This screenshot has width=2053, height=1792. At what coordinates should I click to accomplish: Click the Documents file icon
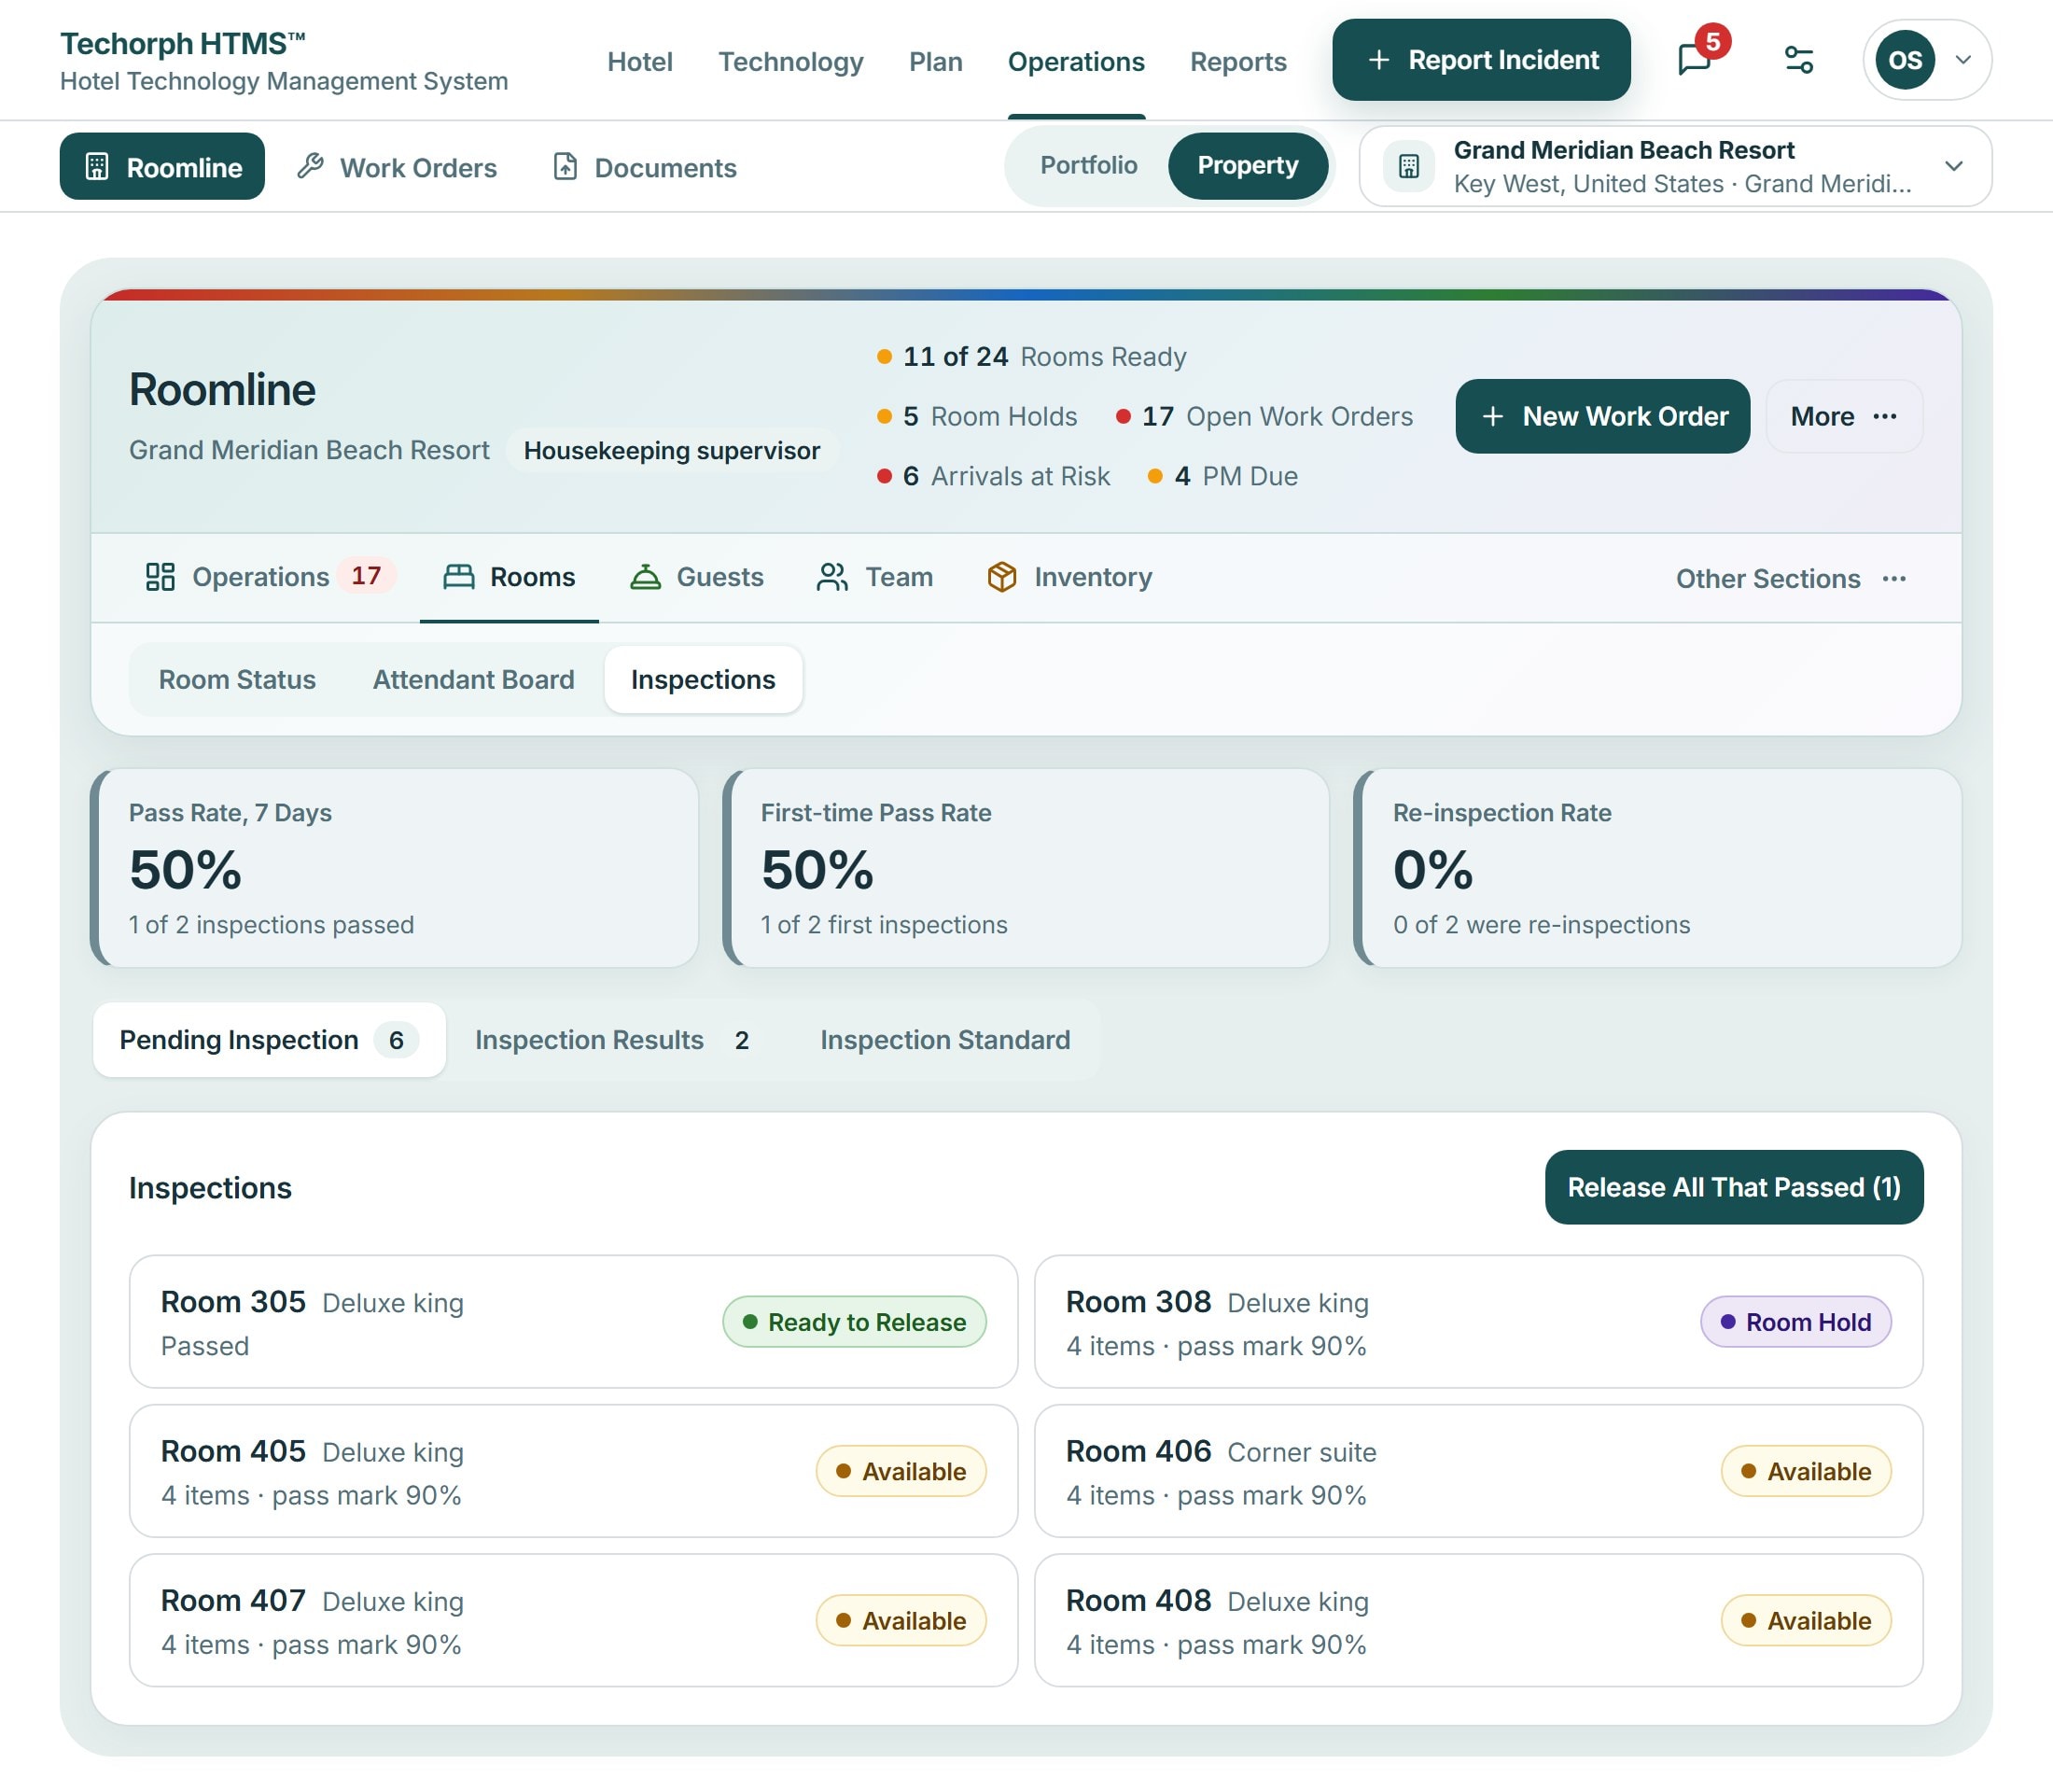565,166
